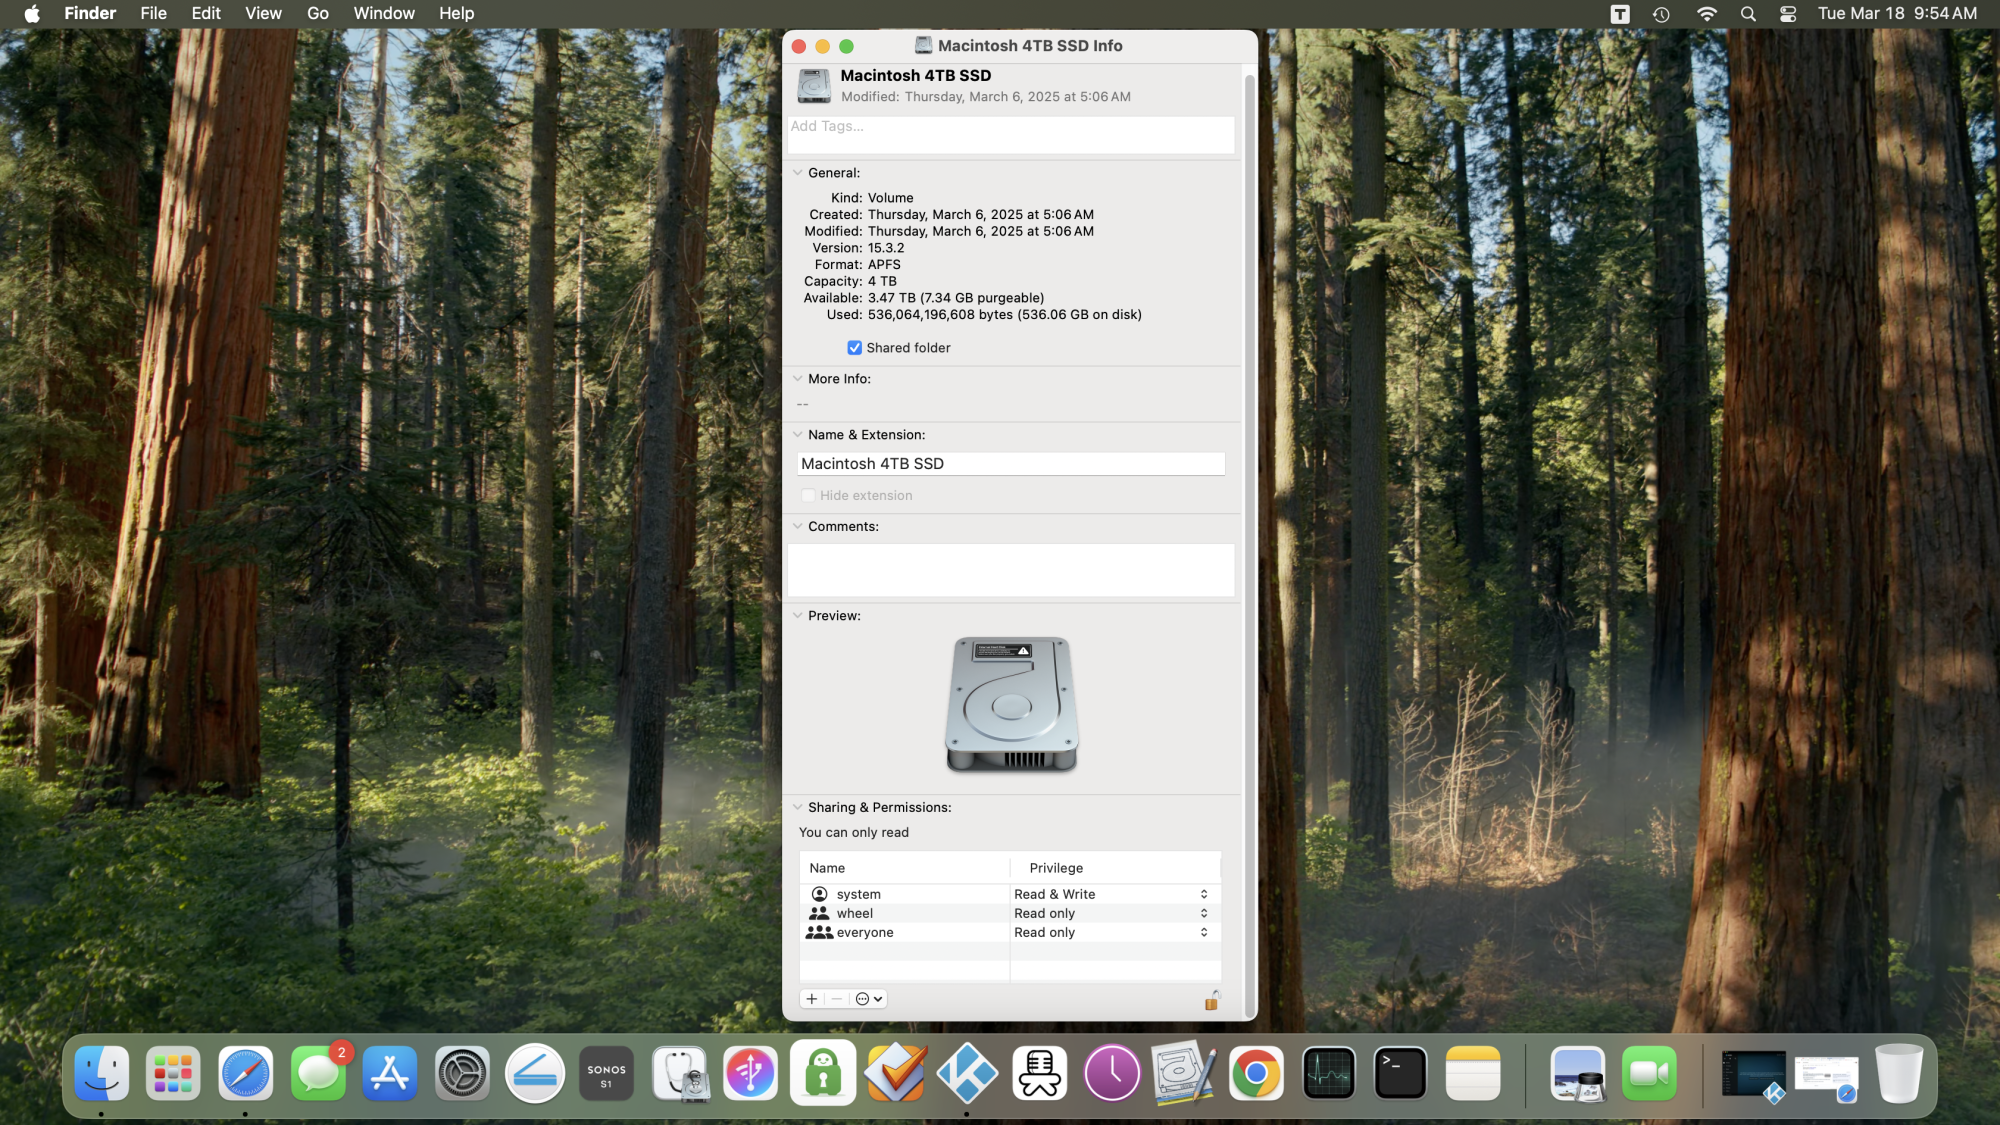Open the Go menu
This screenshot has width=2000, height=1125.
pos(318,13)
